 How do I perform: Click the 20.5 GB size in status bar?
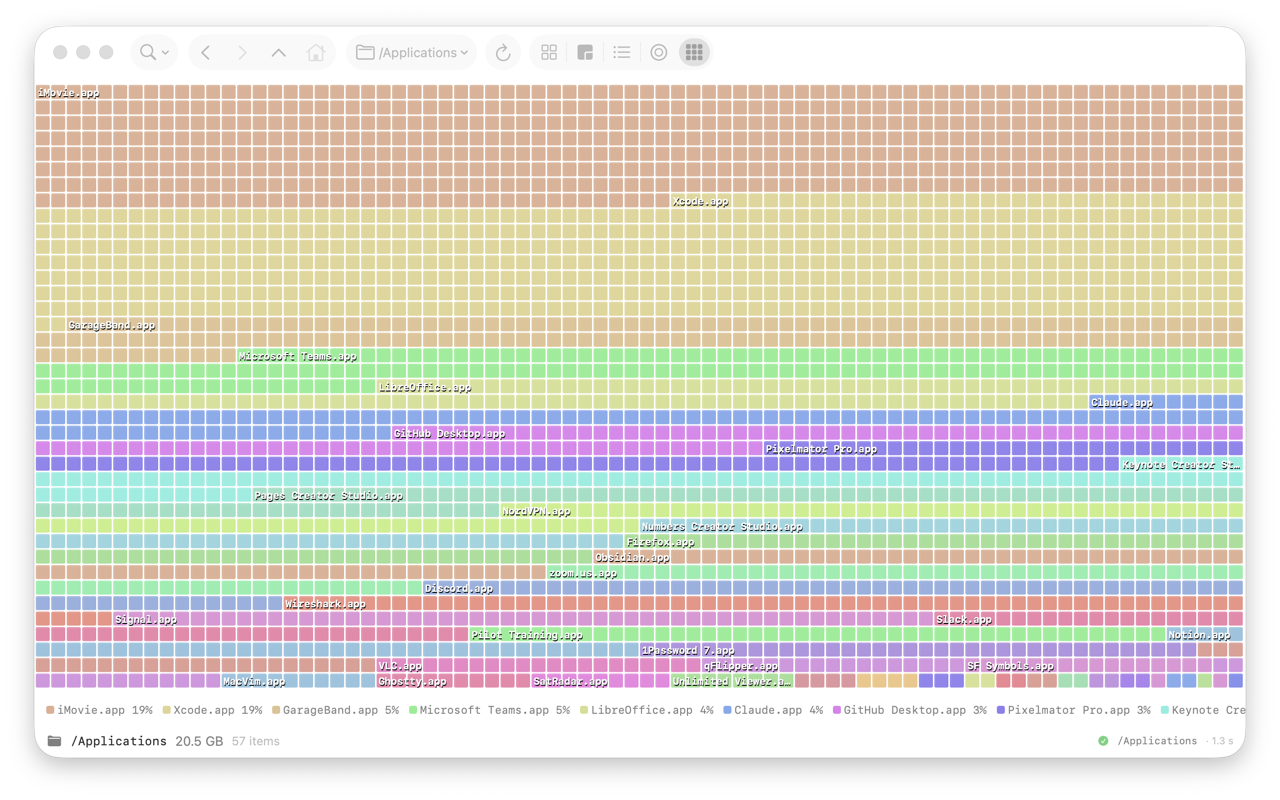pyautogui.click(x=199, y=741)
